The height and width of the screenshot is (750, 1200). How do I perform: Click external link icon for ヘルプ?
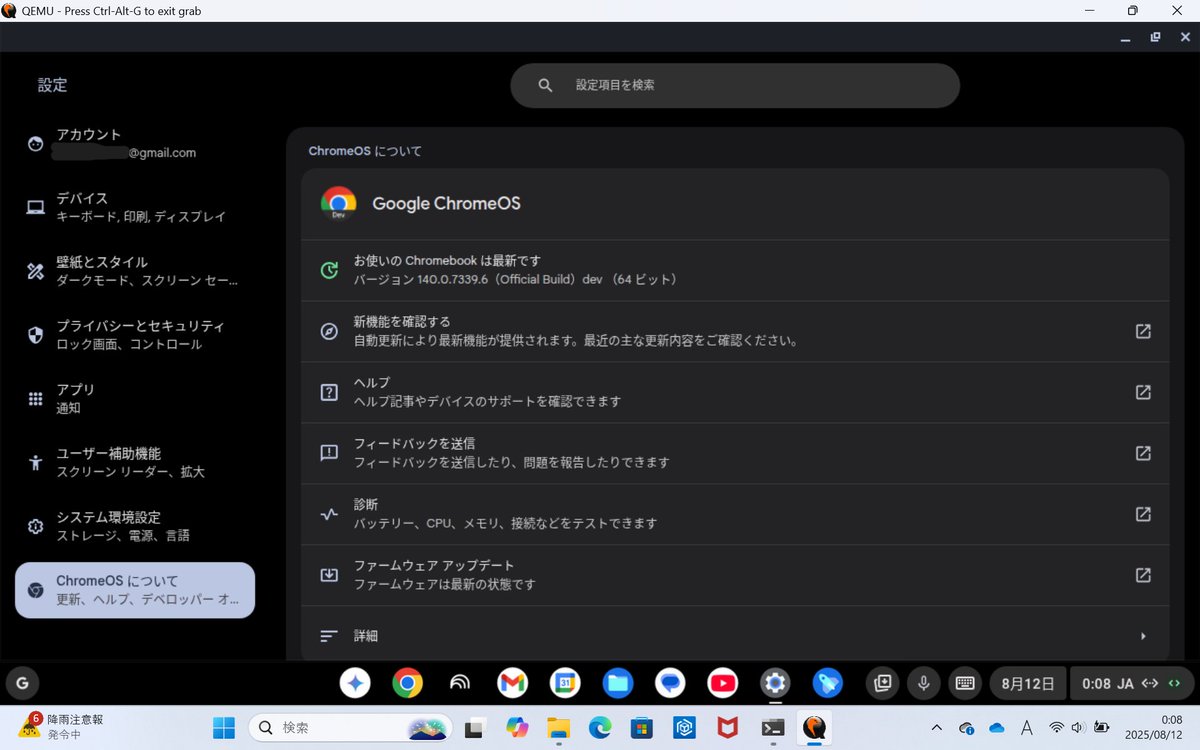pos(1143,392)
